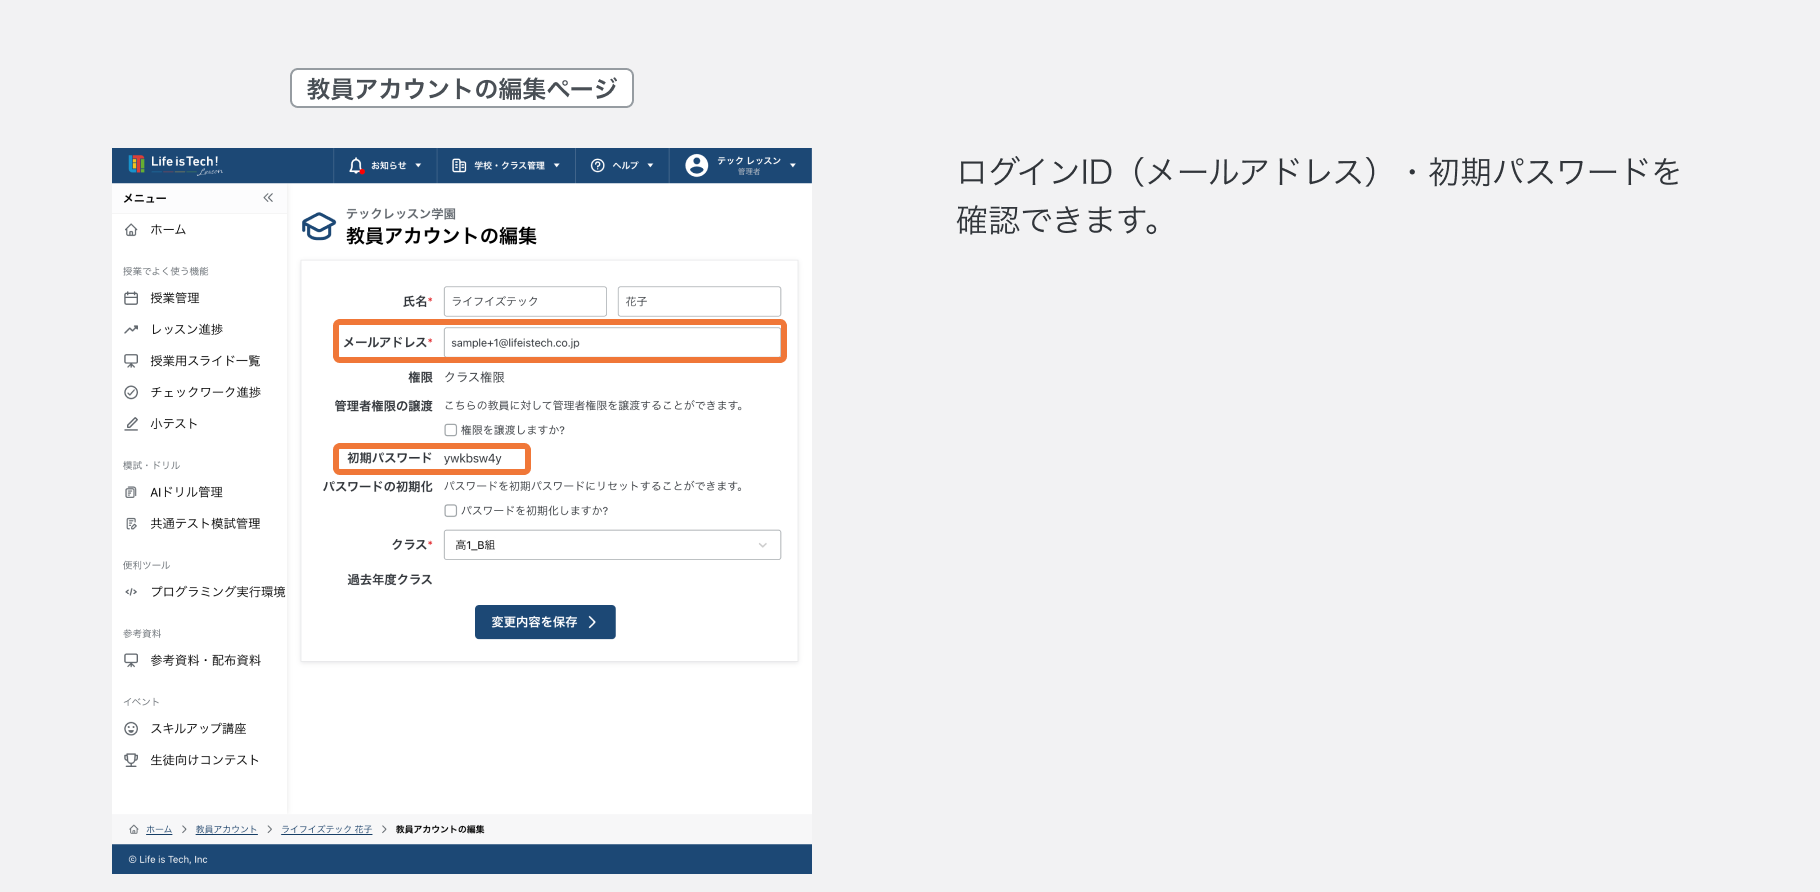Click the monitor icon for 参考資料・配布資料
The width and height of the screenshot is (1820, 892).
[x=131, y=660]
